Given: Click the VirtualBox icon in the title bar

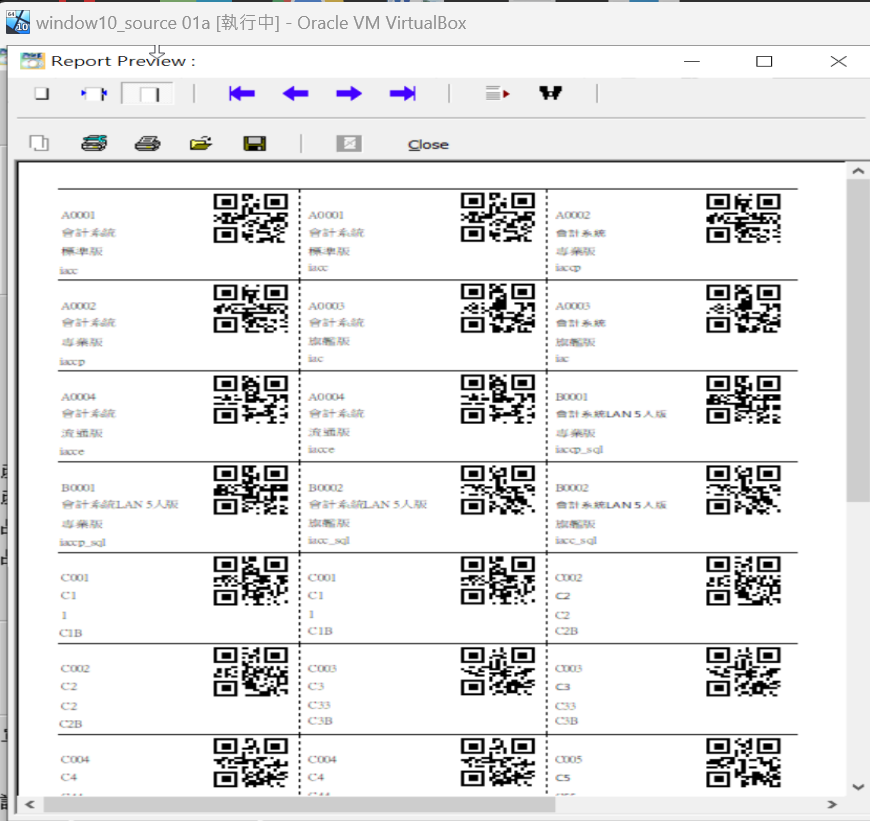Looking at the screenshot, I should coord(18,22).
